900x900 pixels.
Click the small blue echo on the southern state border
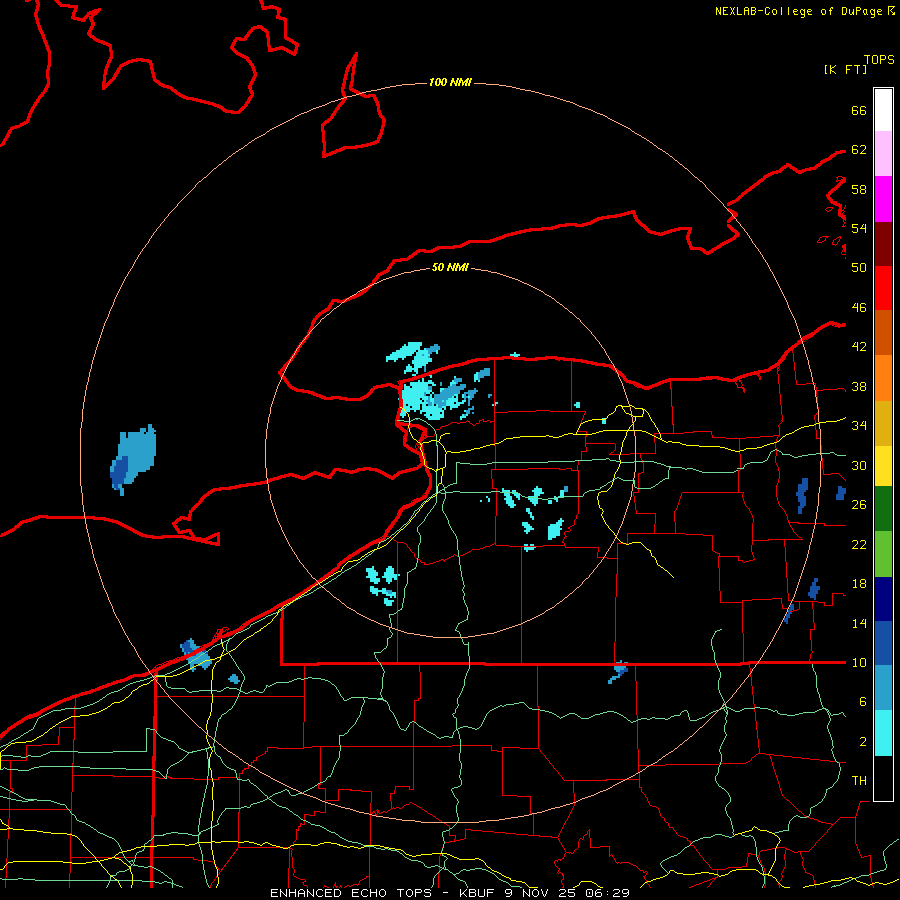(618, 672)
